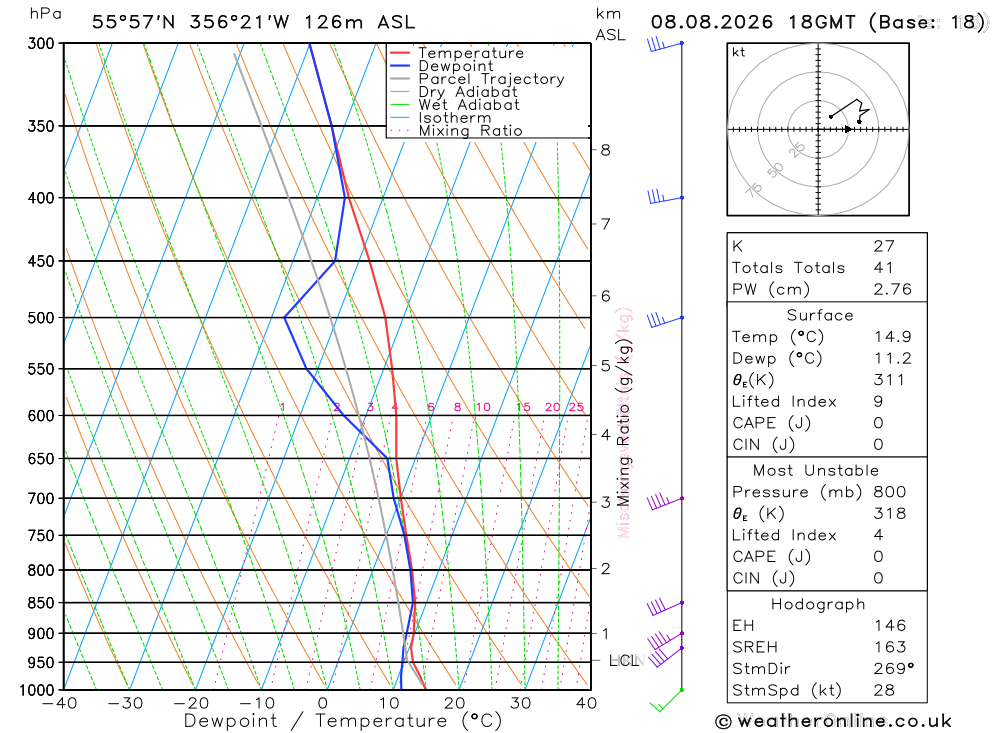Viewport: 1000px width, 733px height.
Task: Click the EH value '146'
Action: [890, 626]
